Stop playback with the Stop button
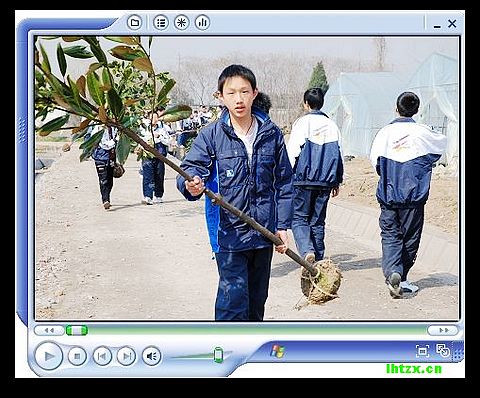480x398 pixels. (x=77, y=356)
